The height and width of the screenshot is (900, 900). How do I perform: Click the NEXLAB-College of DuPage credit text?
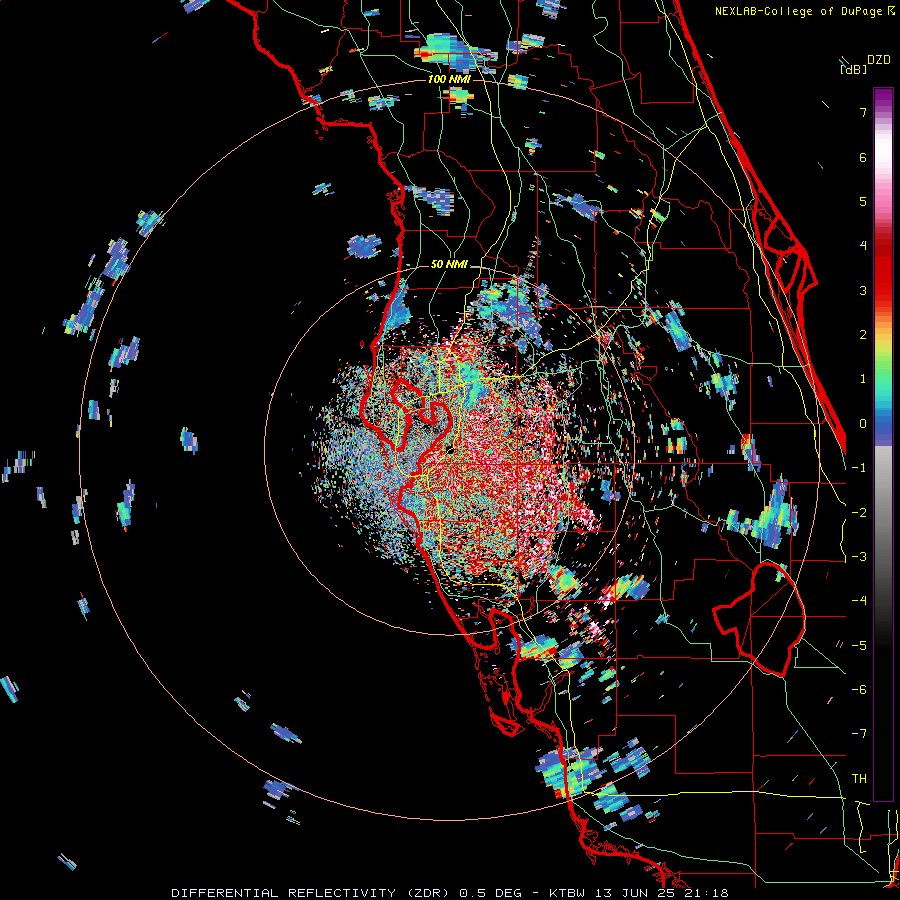coord(798,11)
